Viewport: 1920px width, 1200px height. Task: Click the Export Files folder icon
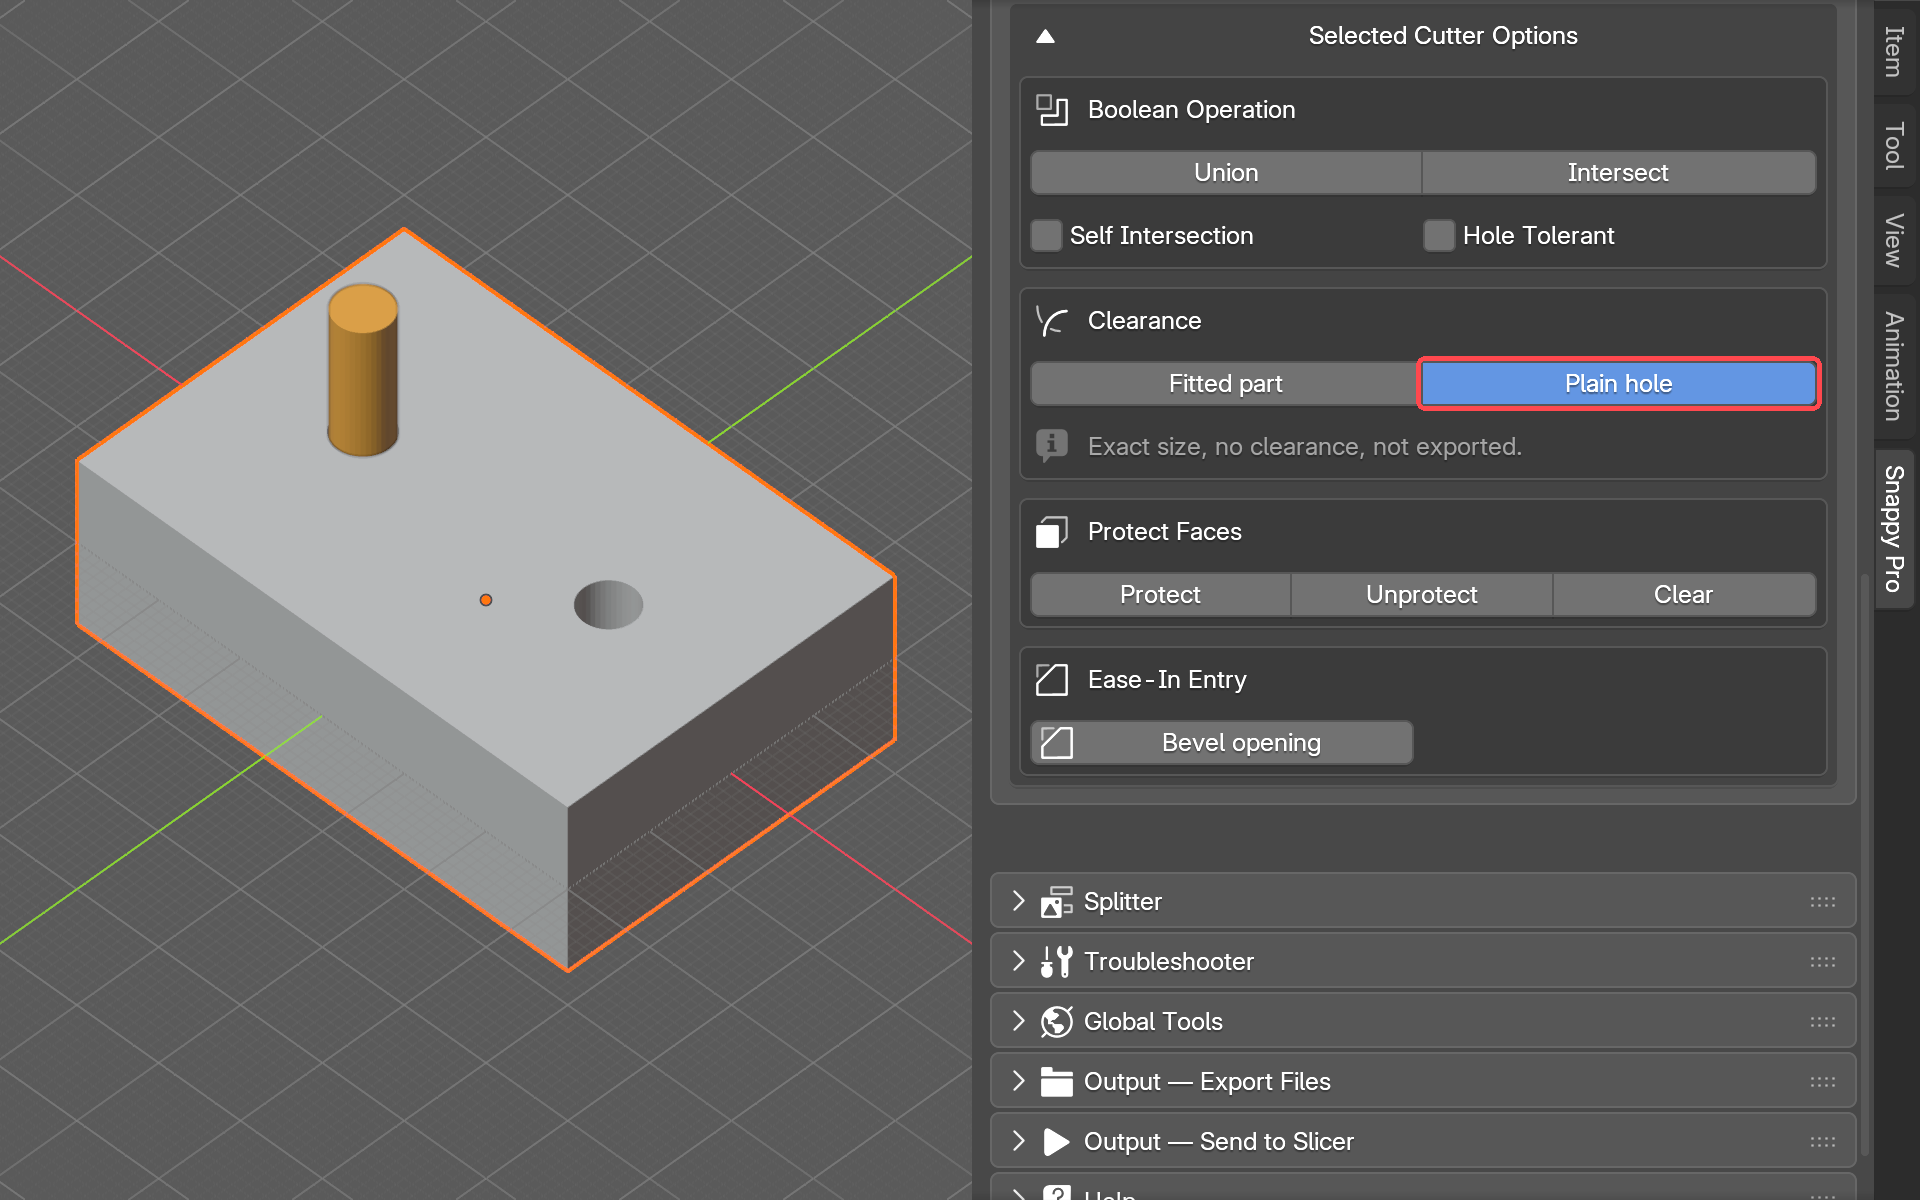pos(1057,1082)
